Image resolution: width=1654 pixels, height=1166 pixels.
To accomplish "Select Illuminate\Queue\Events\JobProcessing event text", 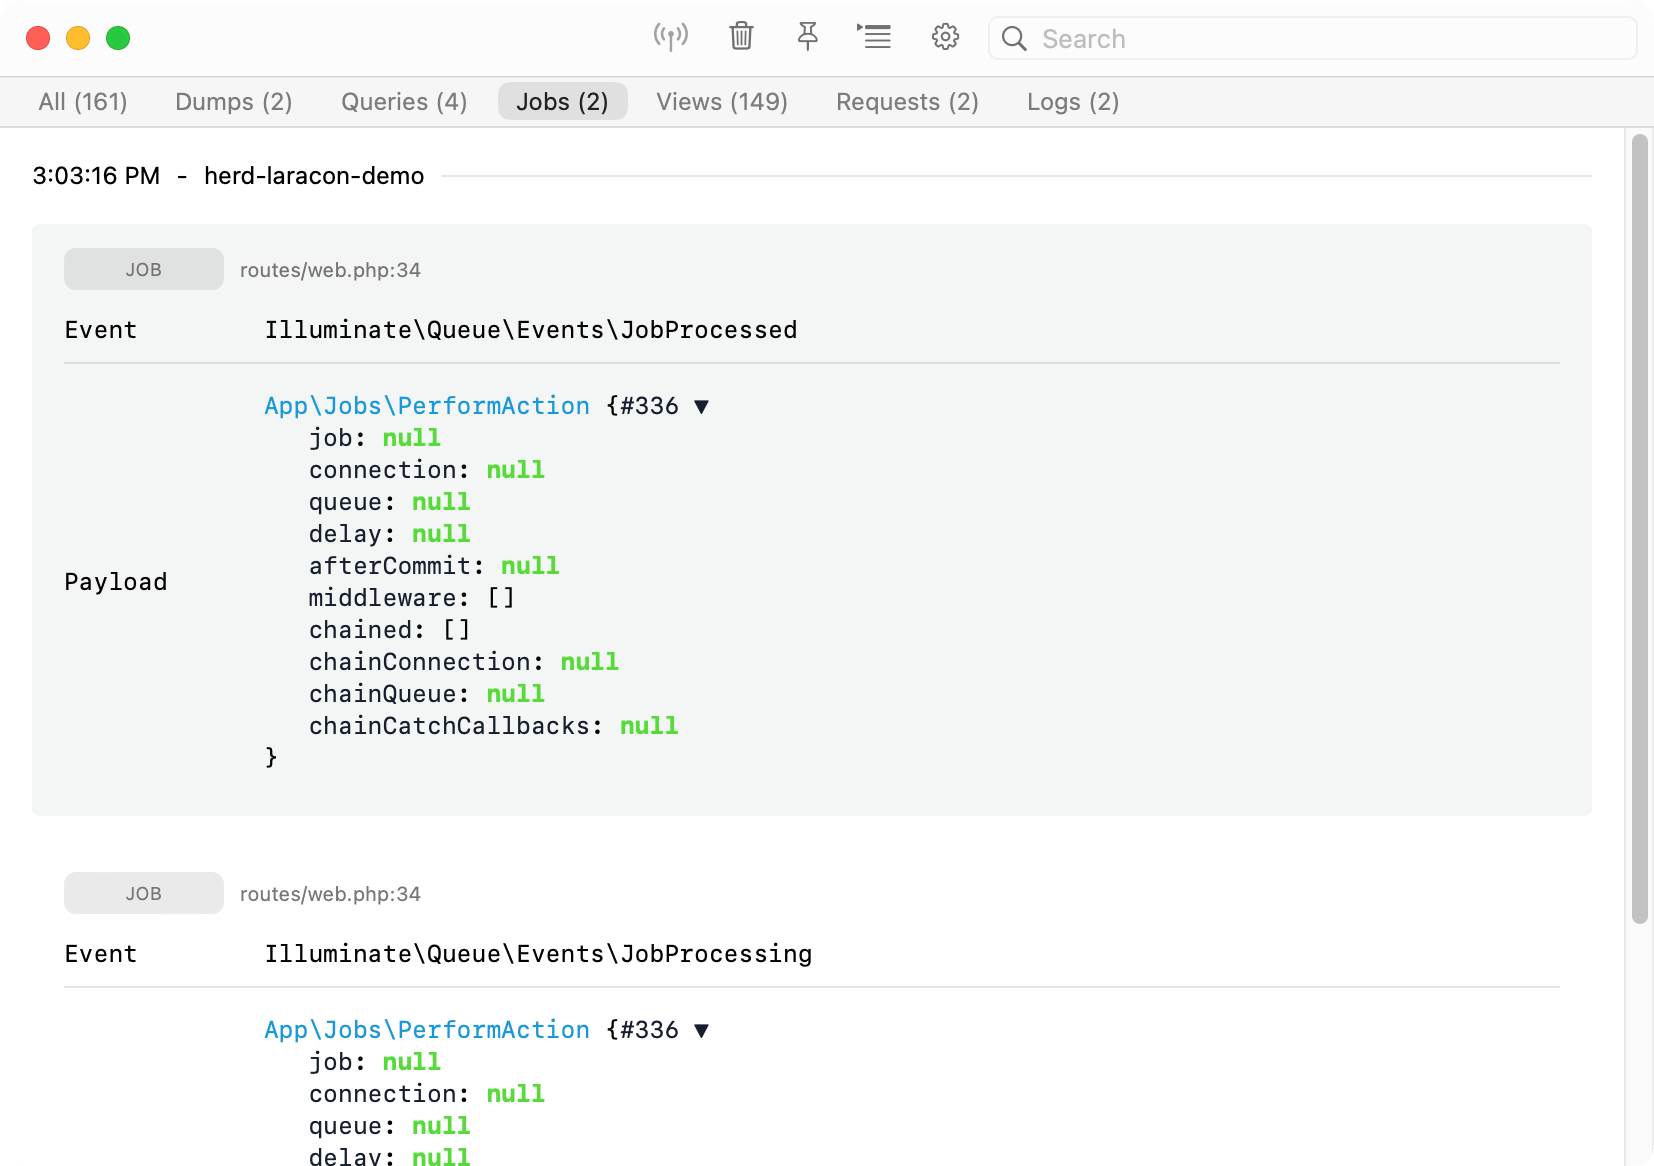I will coord(538,954).
